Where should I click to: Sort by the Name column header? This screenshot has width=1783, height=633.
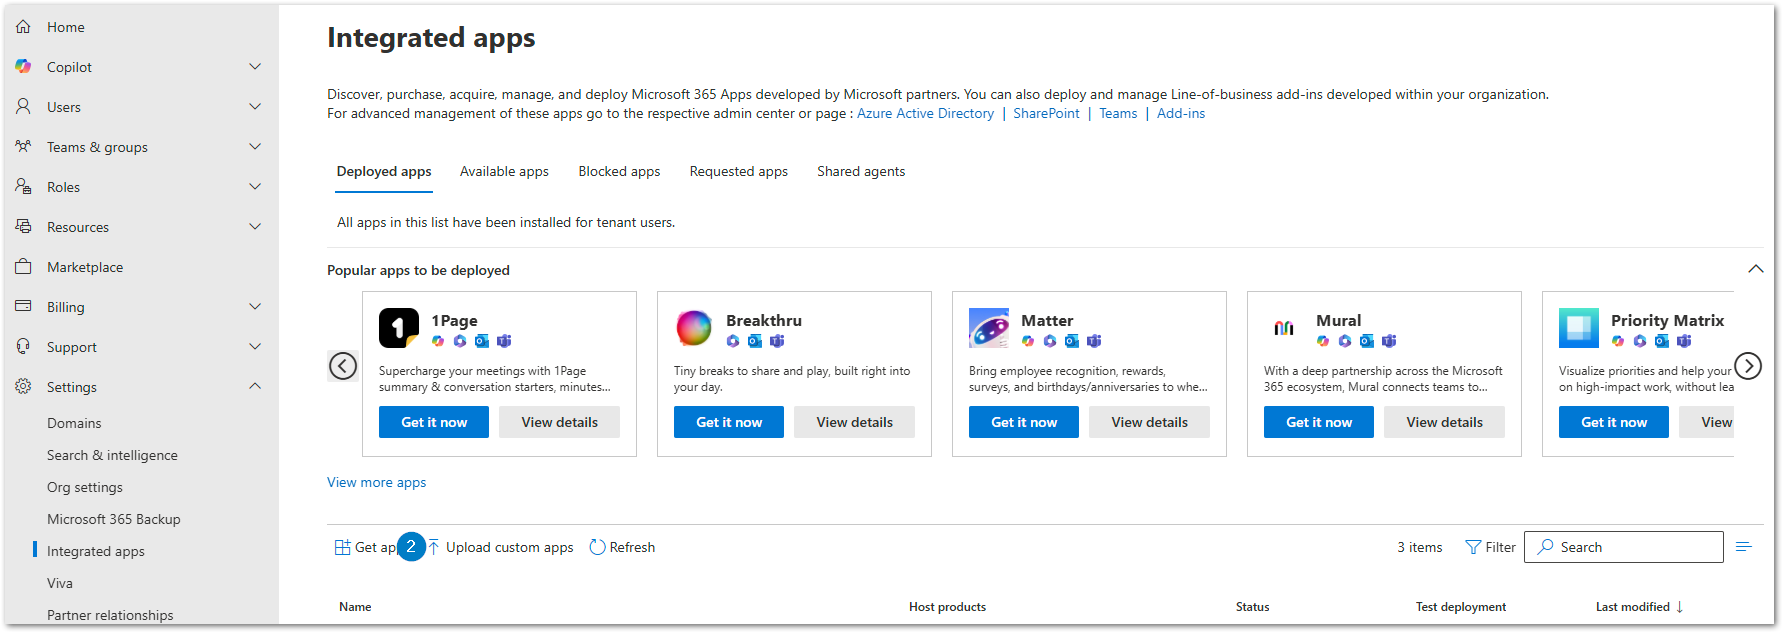click(355, 607)
